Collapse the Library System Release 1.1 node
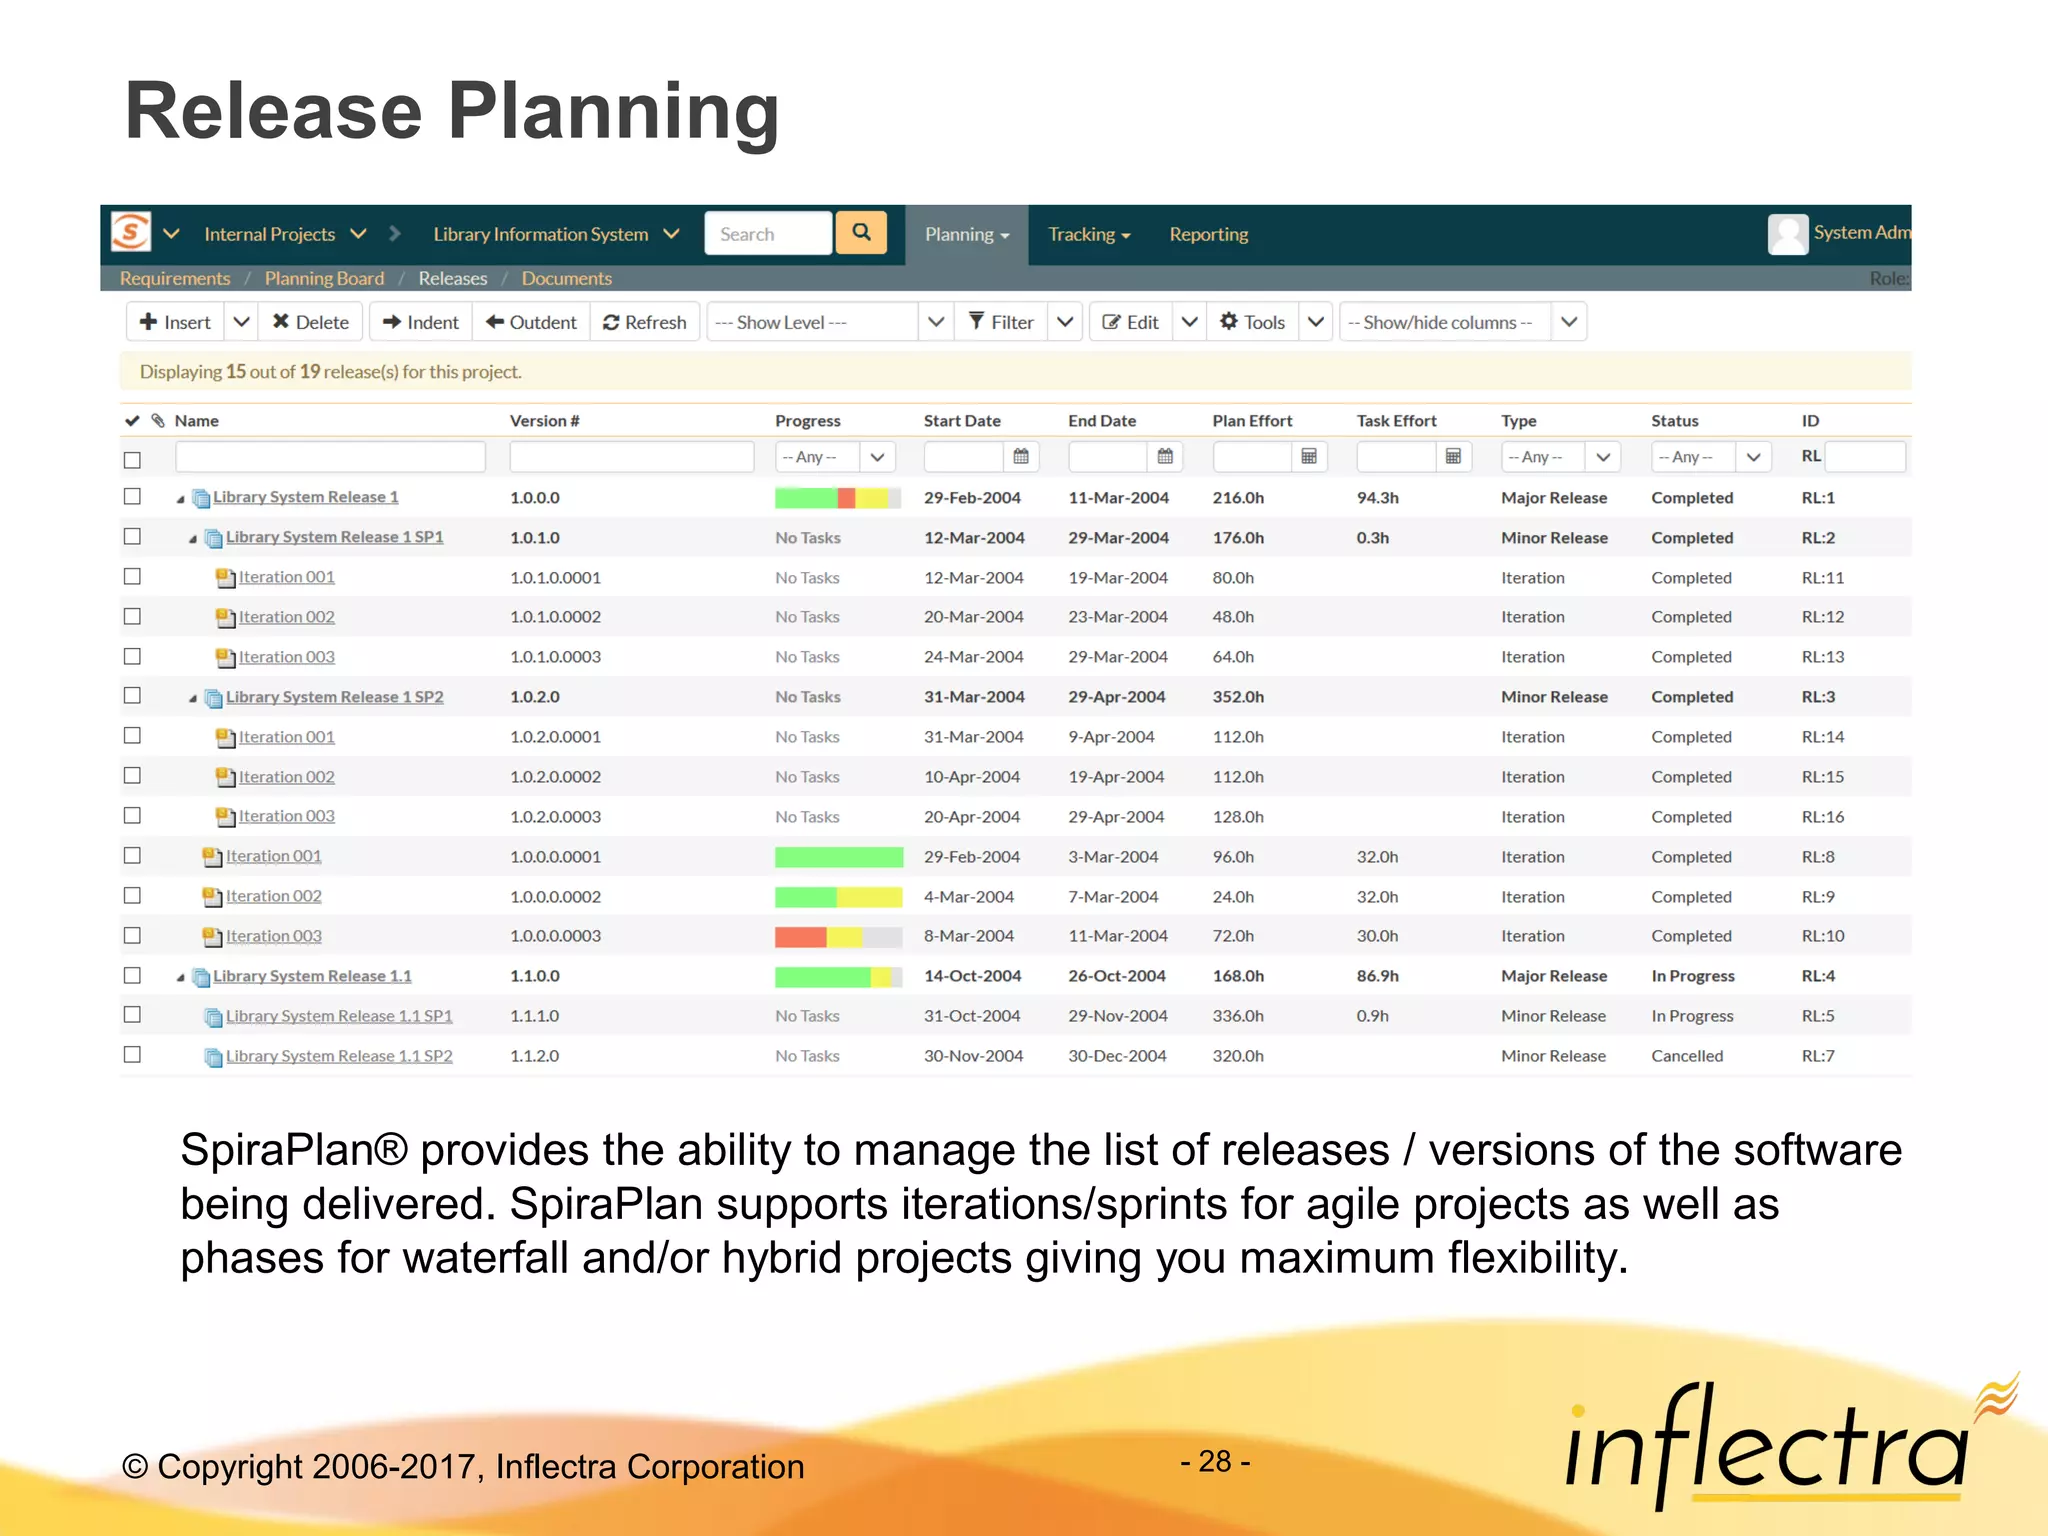The height and width of the screenshot is (1536, 2048). point(181,978)
